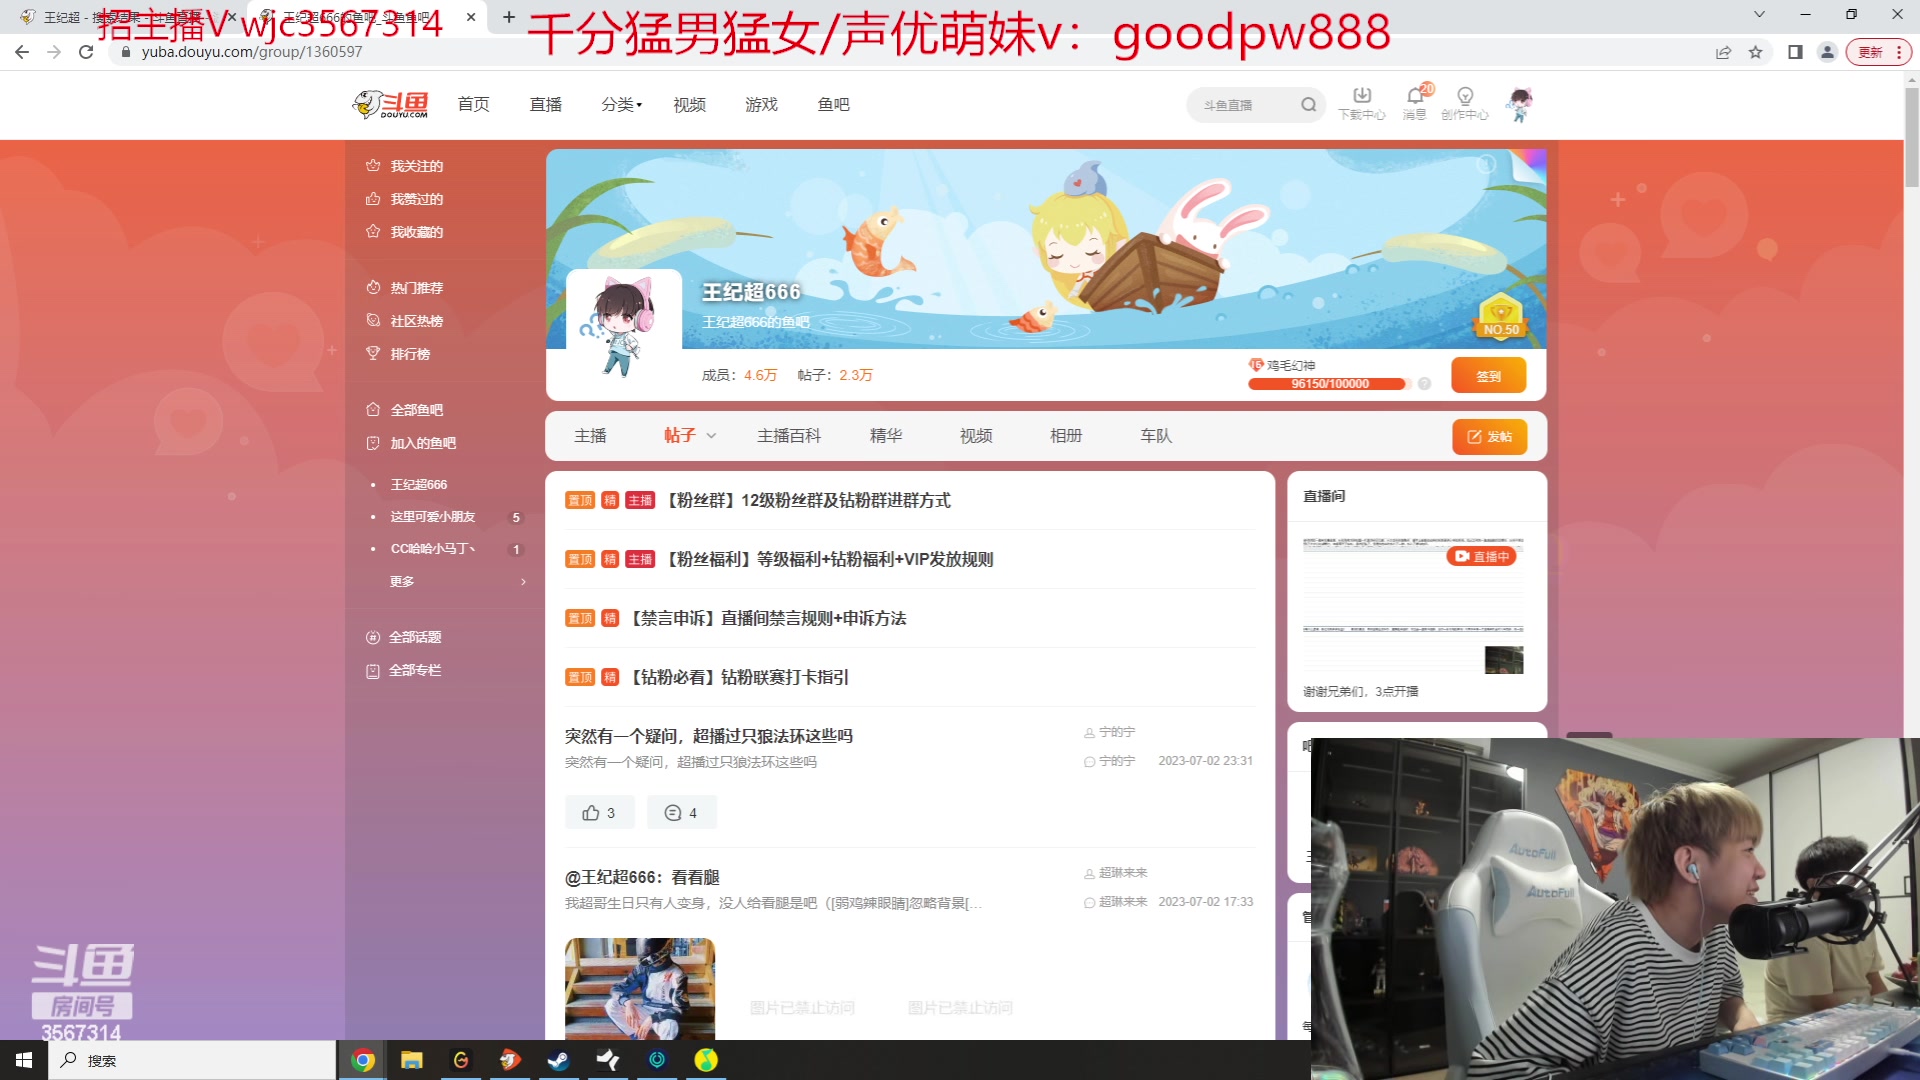Click the 斗鱼直播 search input field

tap(1245, 105)
